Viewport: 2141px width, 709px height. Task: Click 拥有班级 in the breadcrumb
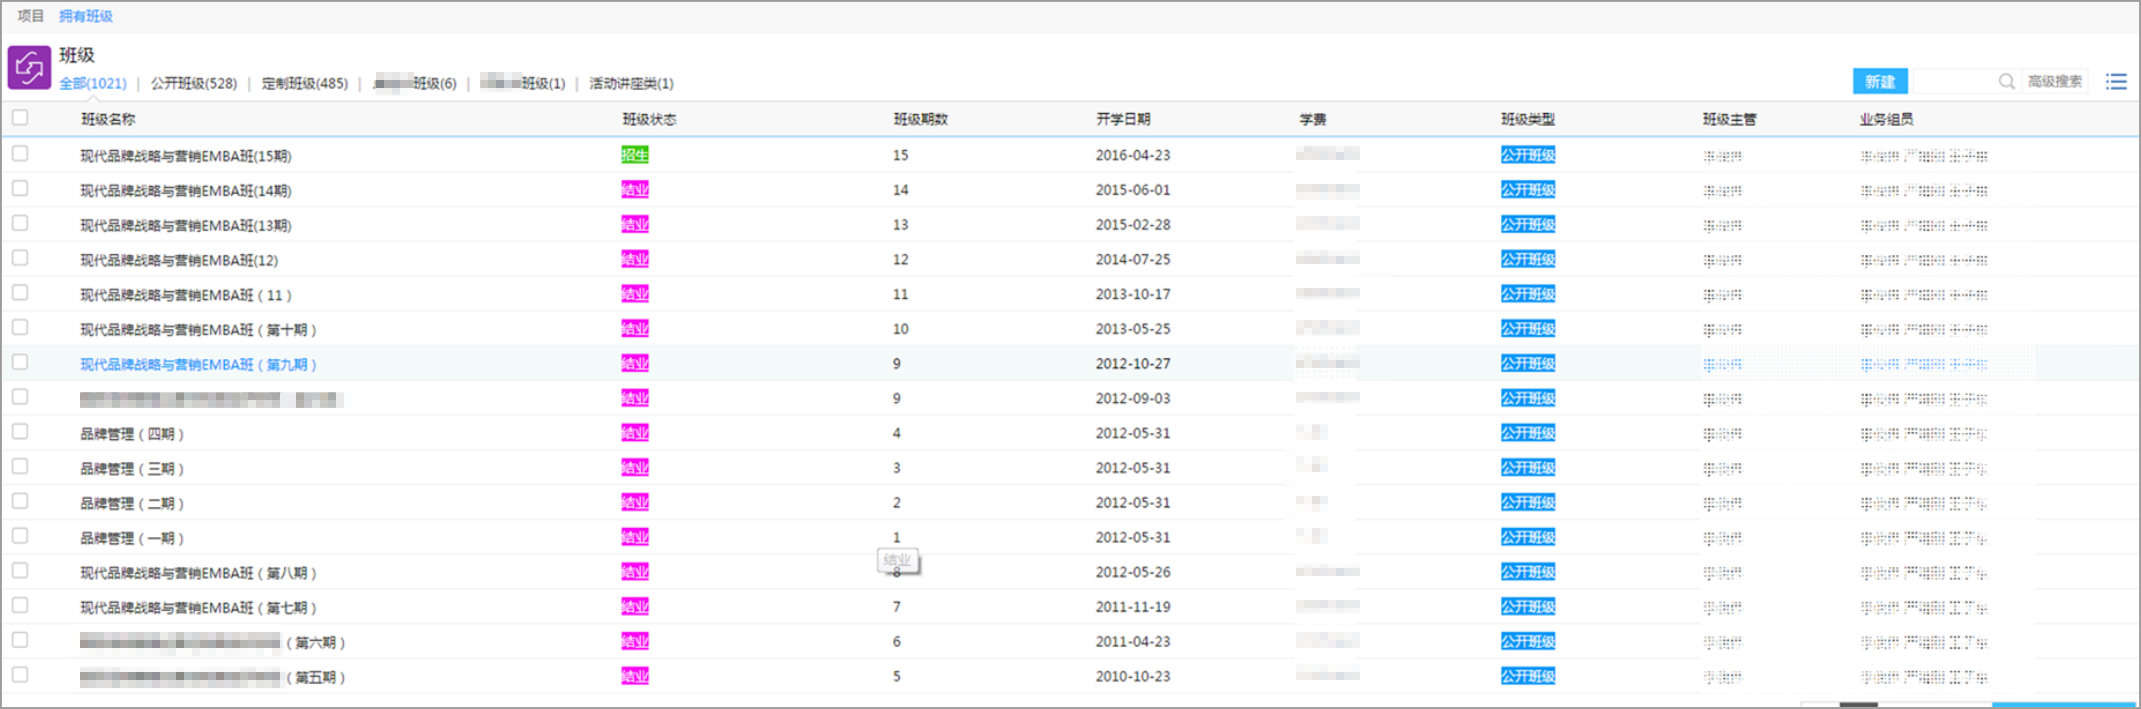tap(86, 16)
